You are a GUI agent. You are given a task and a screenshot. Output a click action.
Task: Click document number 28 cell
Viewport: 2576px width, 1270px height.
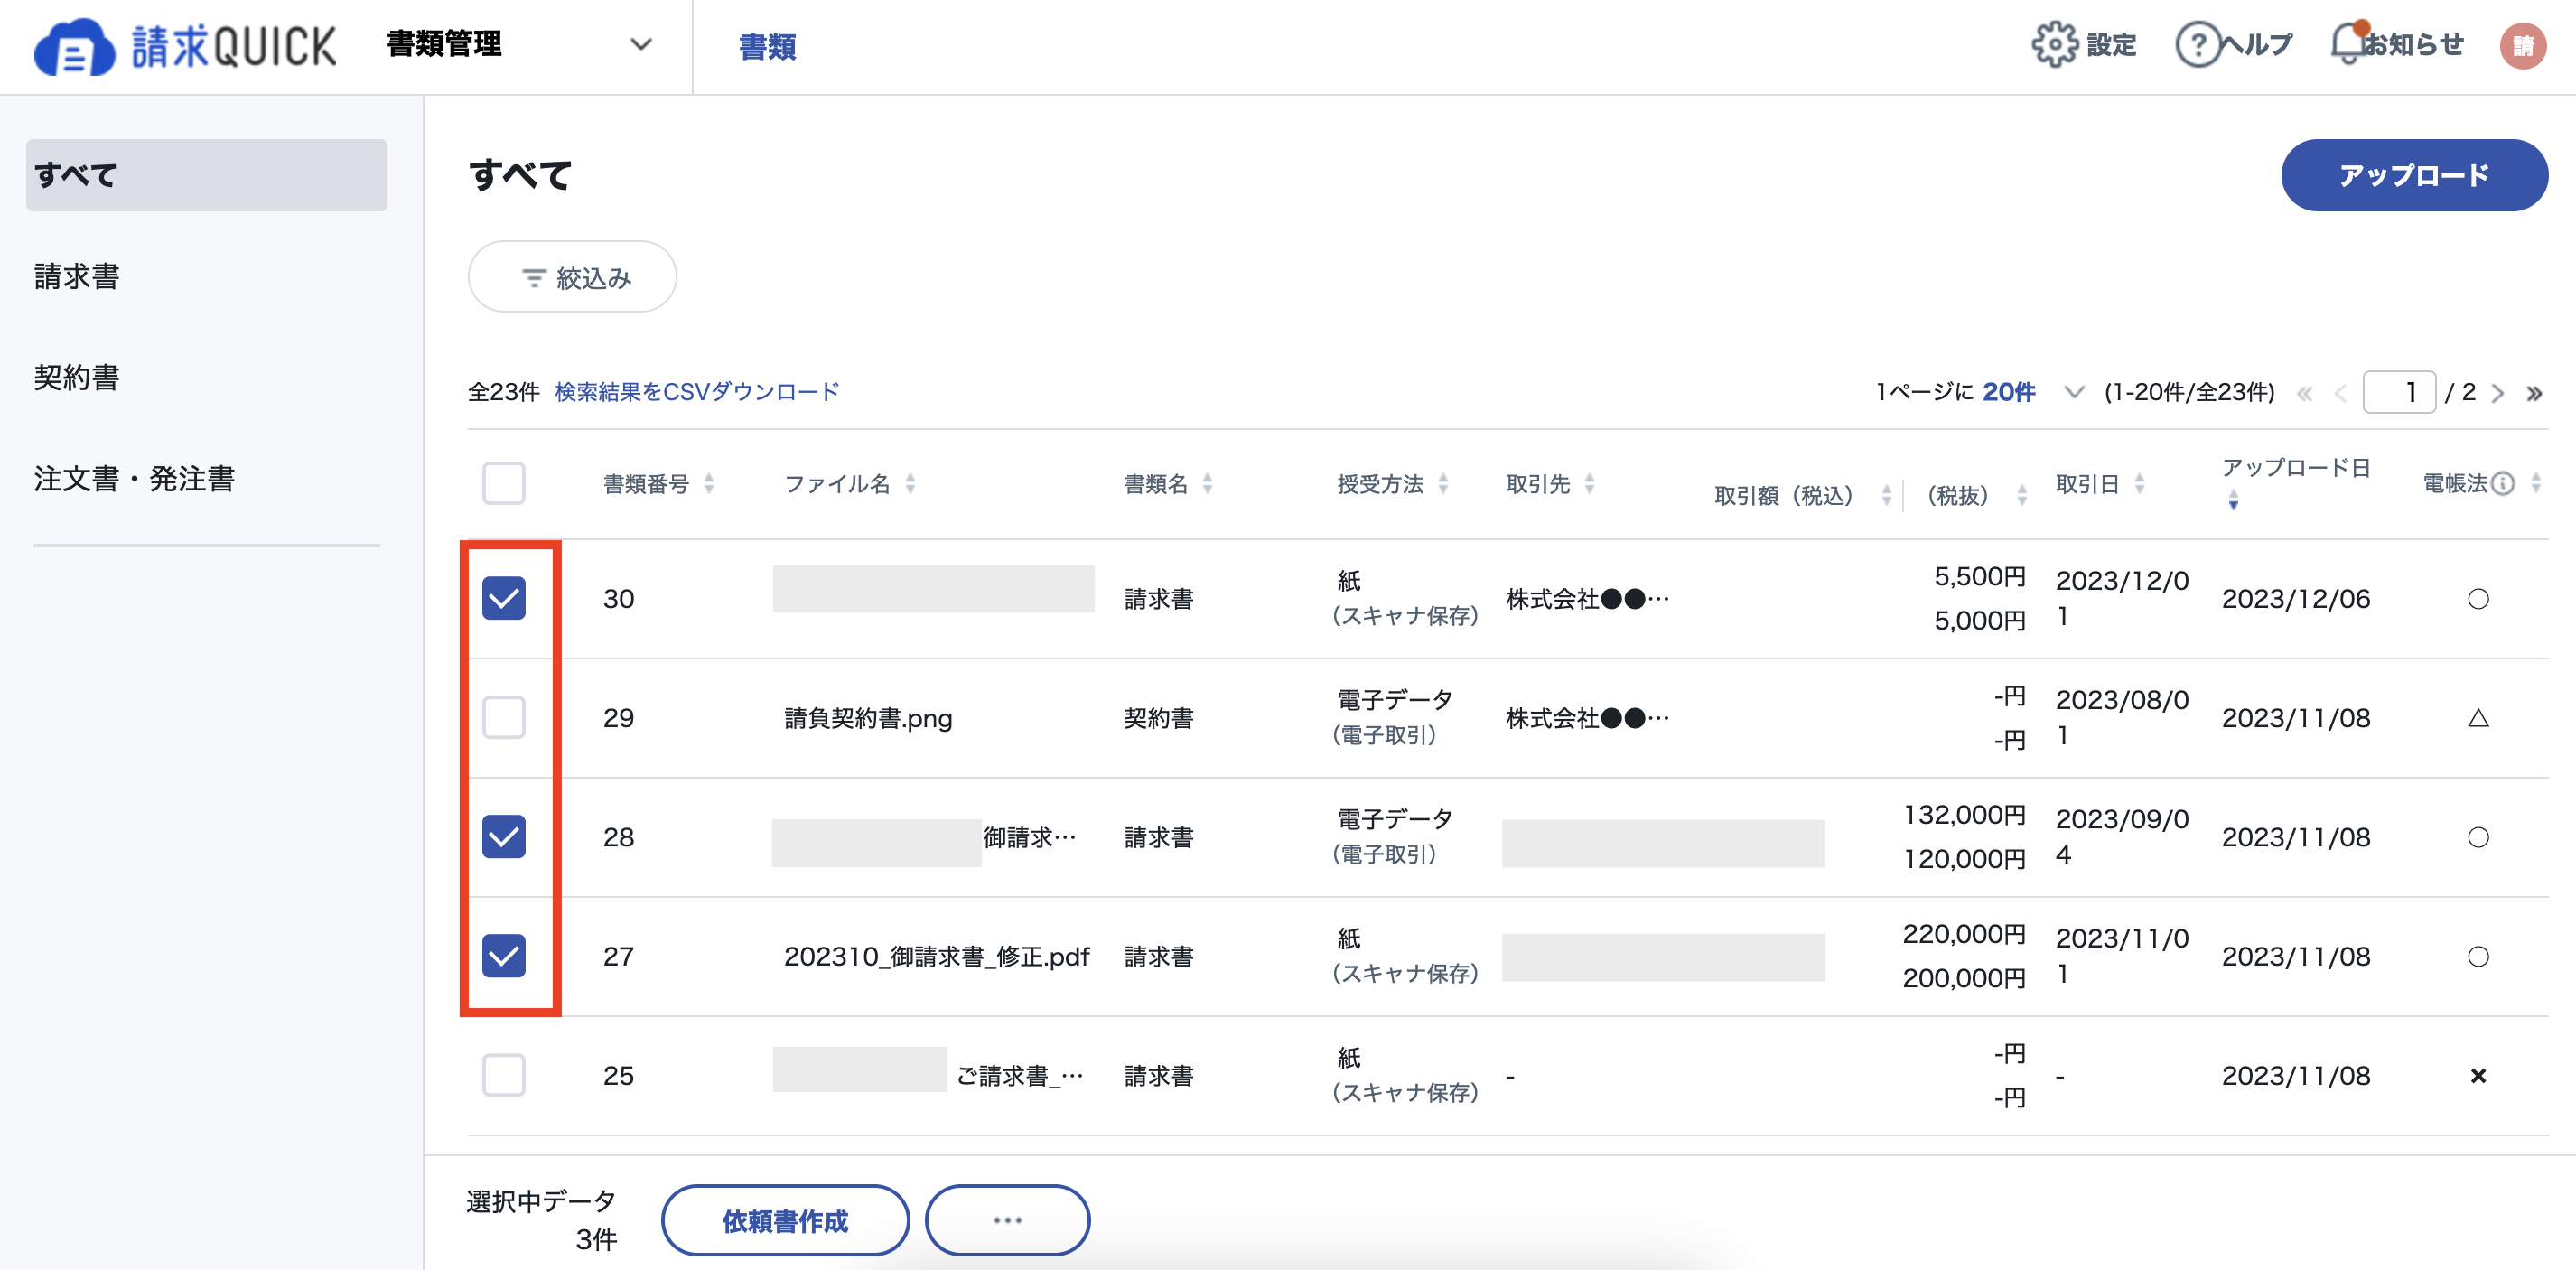pyautogui.click(x=619, y=837)
